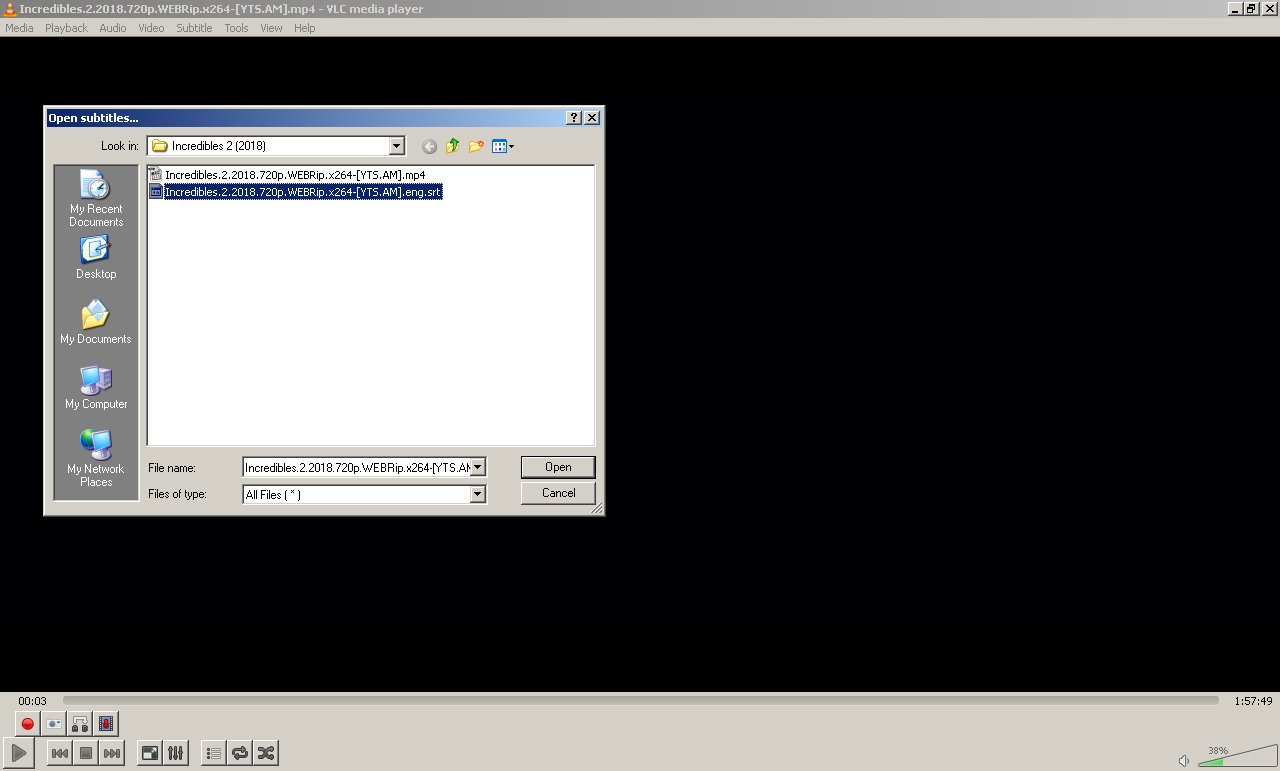Toggle shuffle random playback
This screenshot has width=1280, height=771.
266,753
